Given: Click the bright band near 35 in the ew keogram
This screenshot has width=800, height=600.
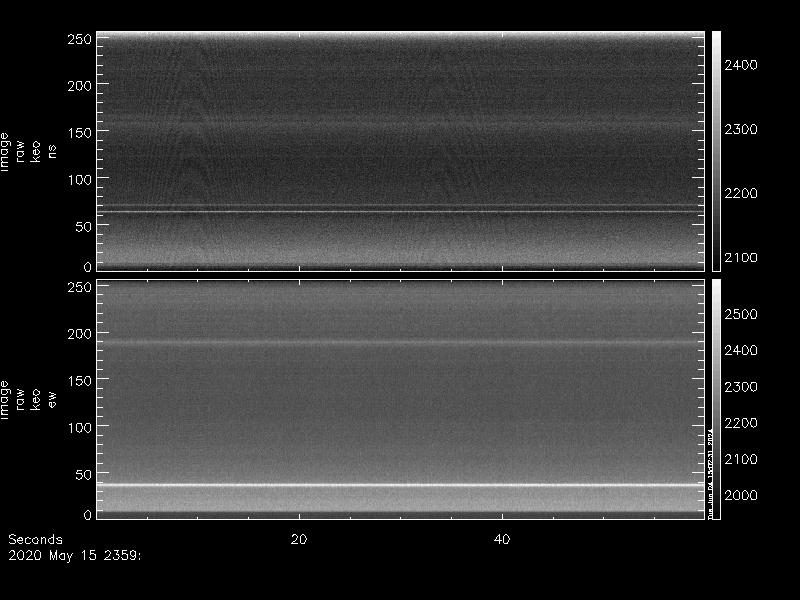Looking at the screenshot, I should click(x=400, y=485).
